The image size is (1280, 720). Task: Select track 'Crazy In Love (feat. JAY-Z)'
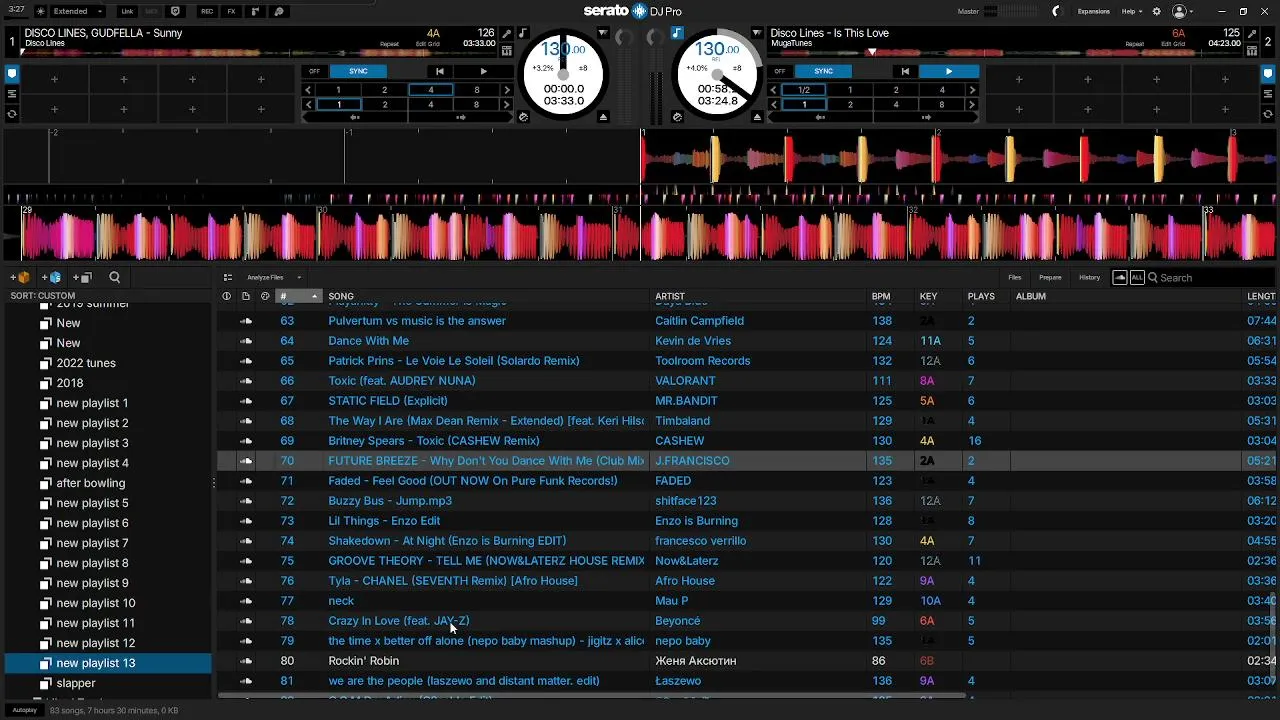coord(398,621)
